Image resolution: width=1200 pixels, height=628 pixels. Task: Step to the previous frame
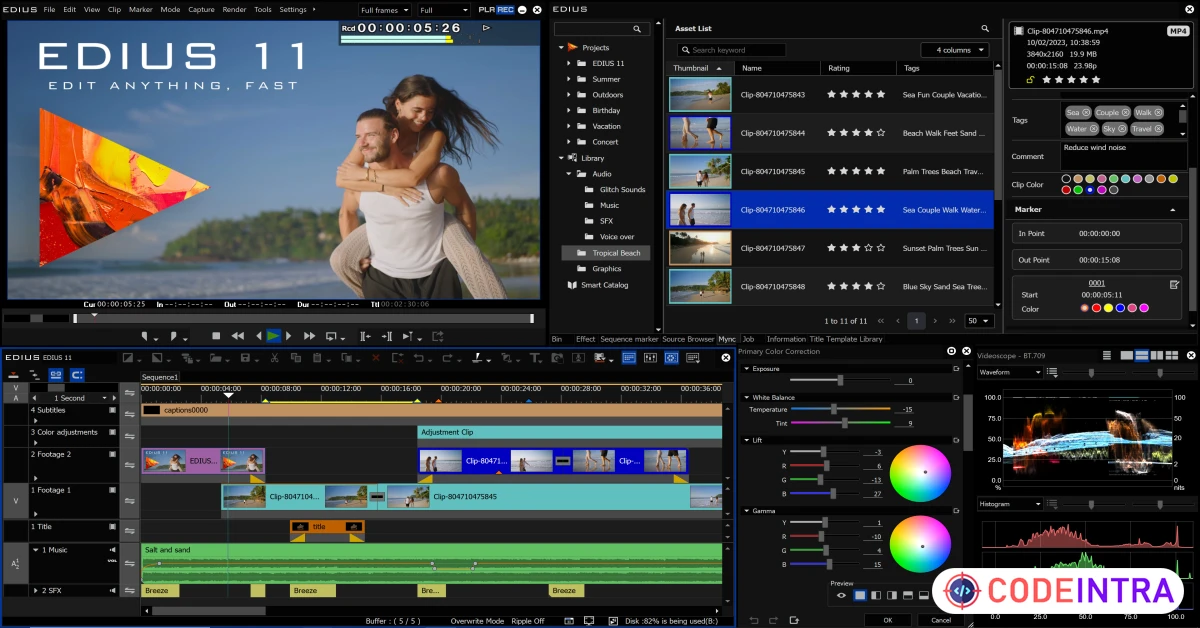tap(259, 336)
